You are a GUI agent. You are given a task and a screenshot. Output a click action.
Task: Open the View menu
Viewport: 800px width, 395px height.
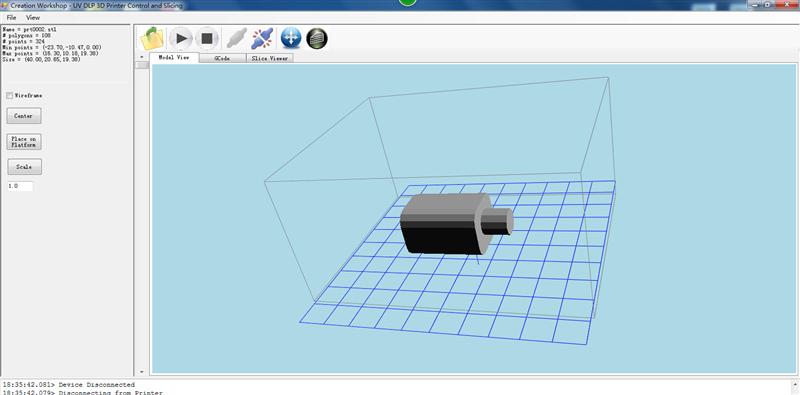click(33, 17)
